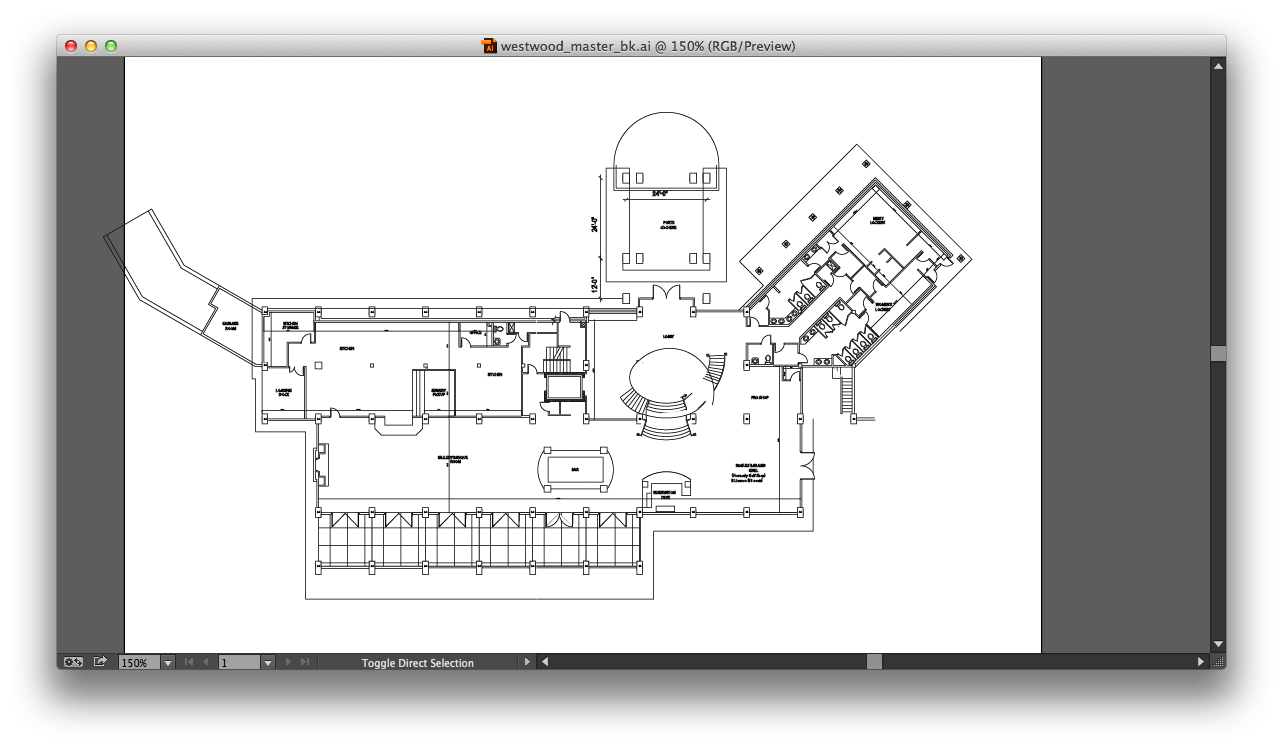
Task: Select the 12'-0" dimension label
Action: click(x=594, y=285)
